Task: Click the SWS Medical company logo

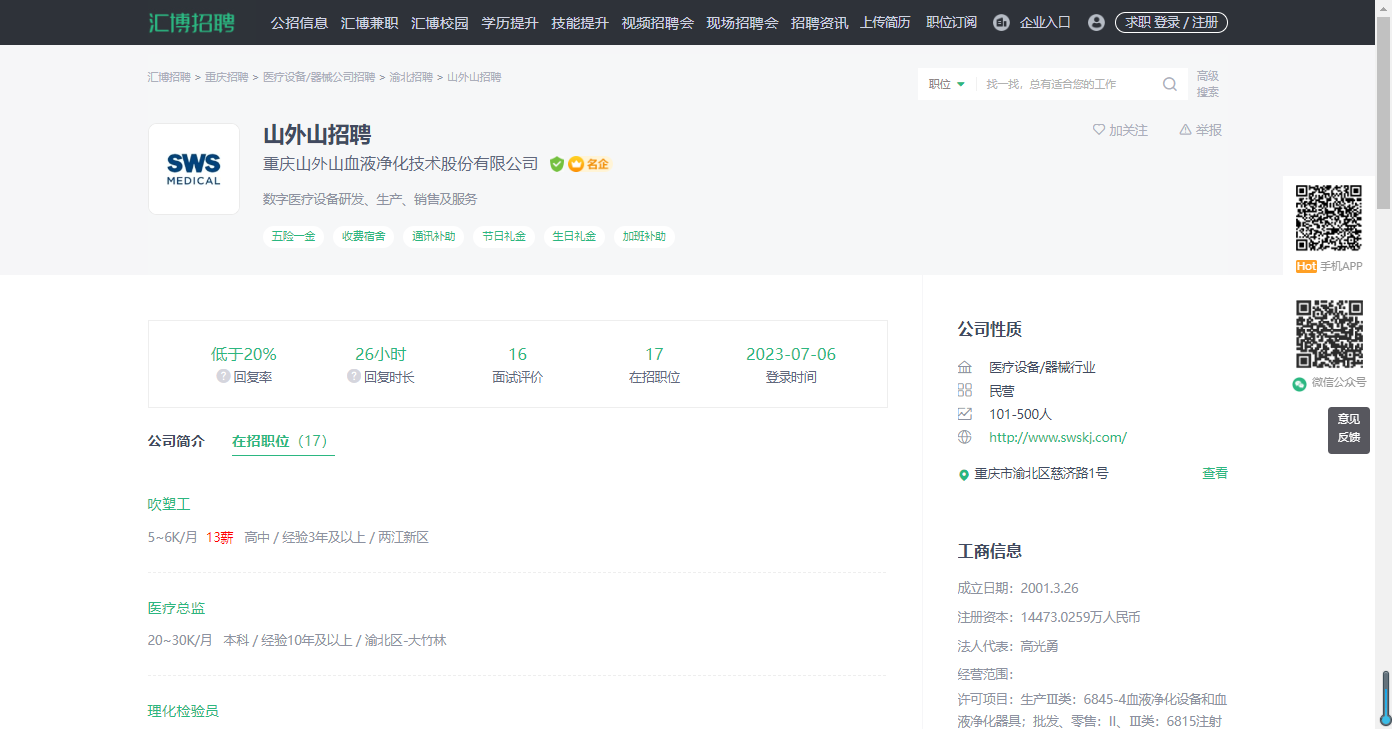Action: [194, 169]
